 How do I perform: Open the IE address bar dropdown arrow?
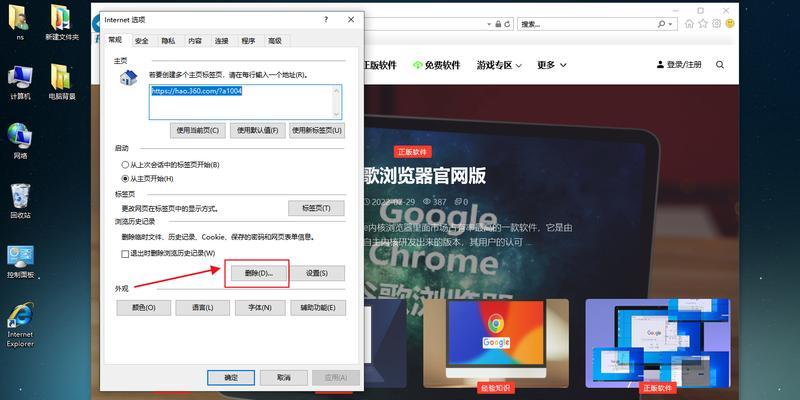tap(488, 24)
